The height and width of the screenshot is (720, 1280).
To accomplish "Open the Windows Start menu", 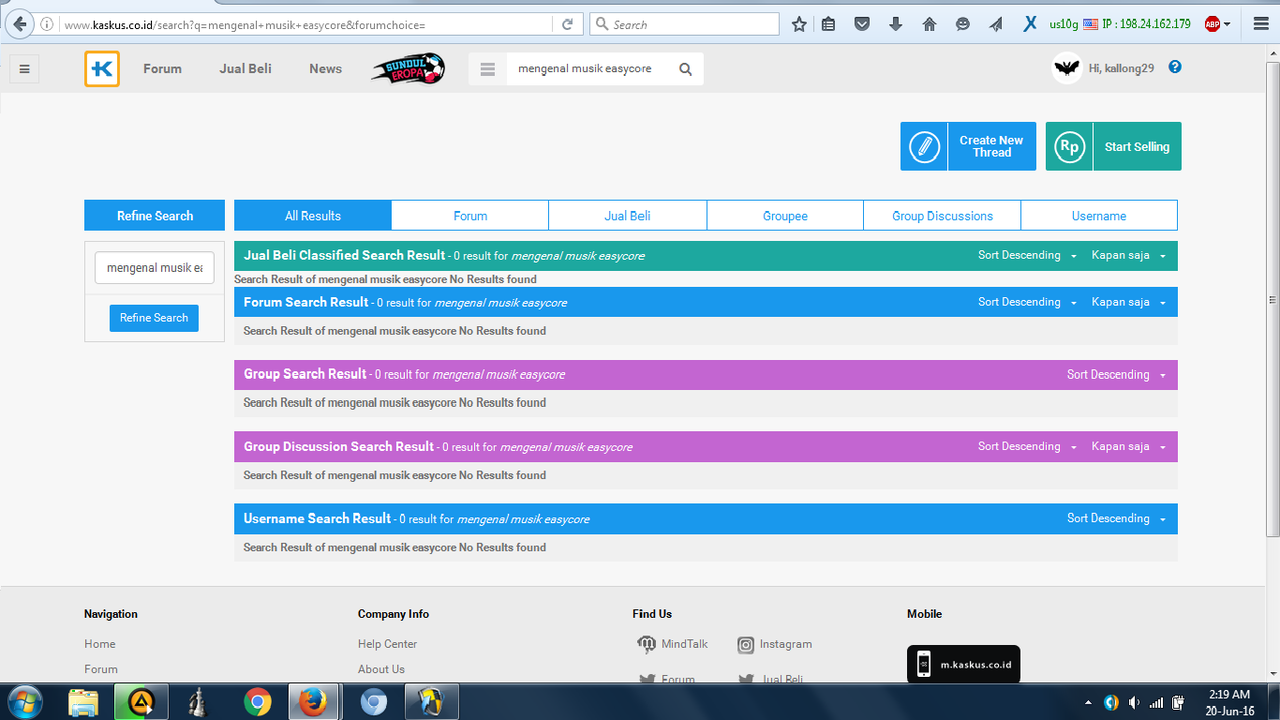I will 24,702.
